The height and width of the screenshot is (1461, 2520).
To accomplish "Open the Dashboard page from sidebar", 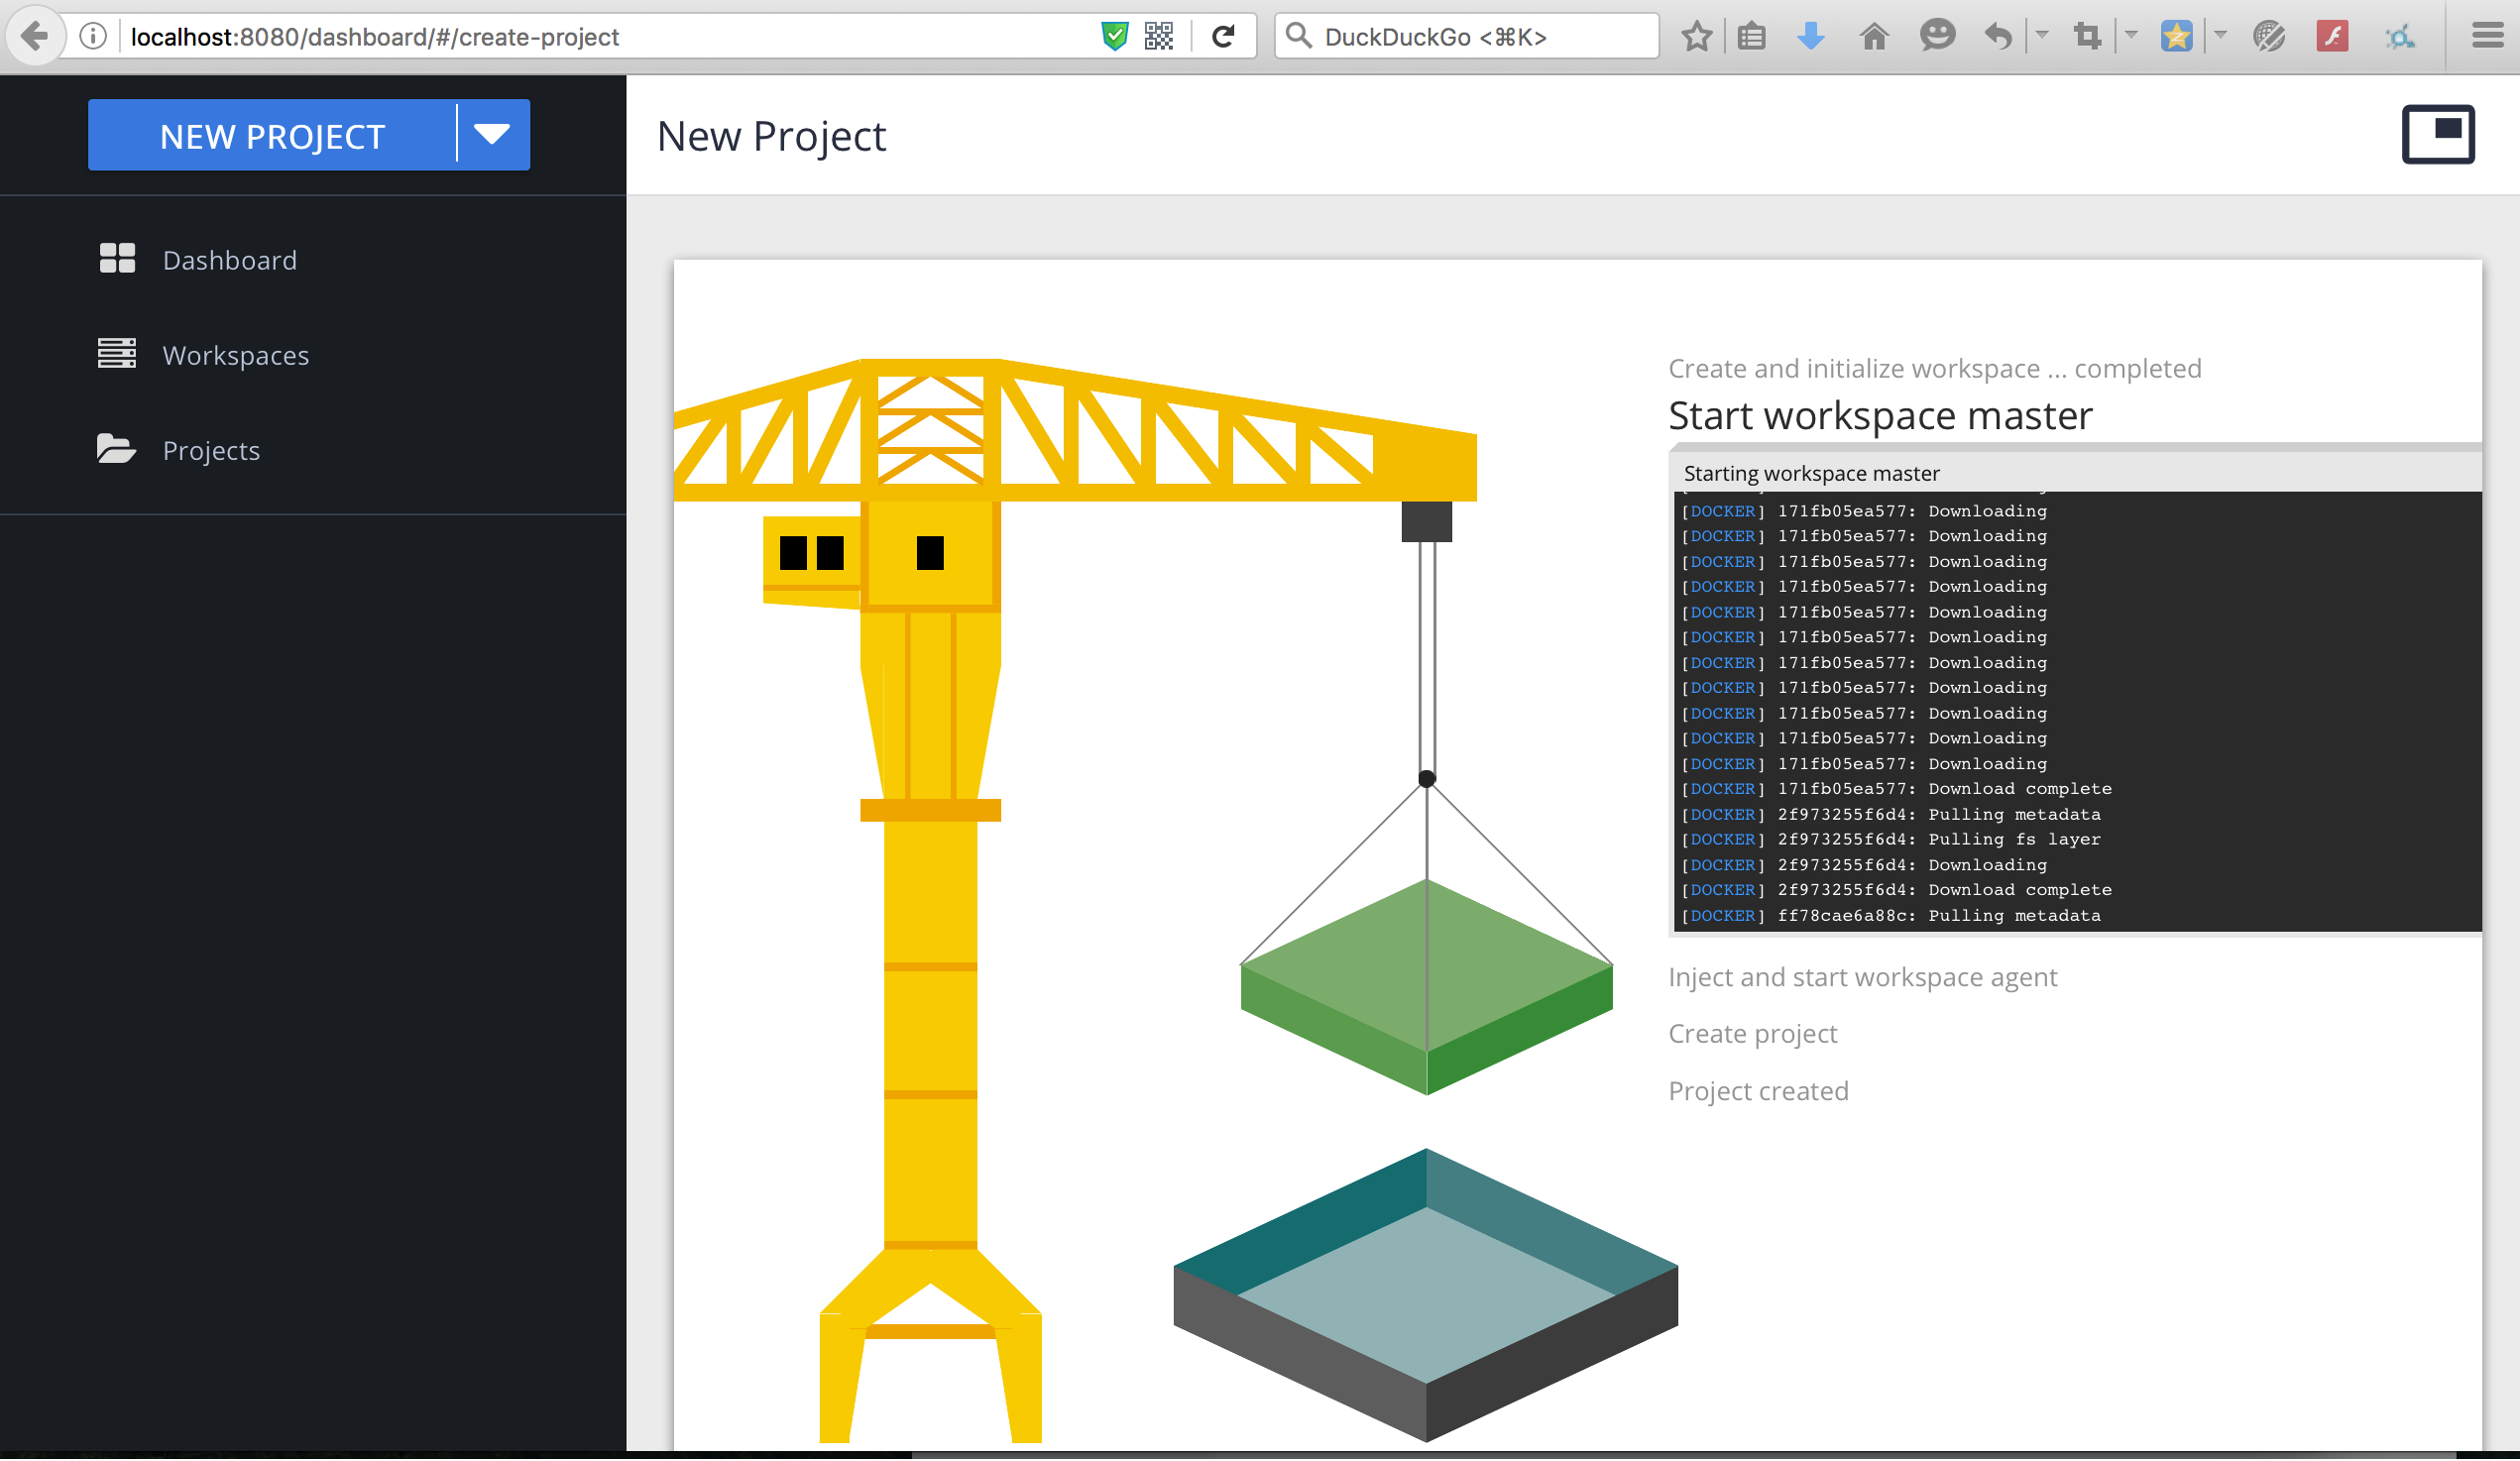I will coord(229,260).
